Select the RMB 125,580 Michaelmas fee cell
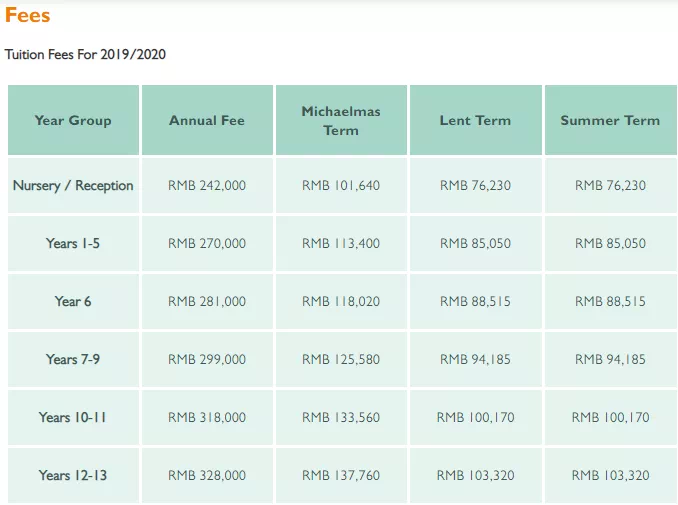This screenshot has width=678, height=505. click(x=341, y=359)
